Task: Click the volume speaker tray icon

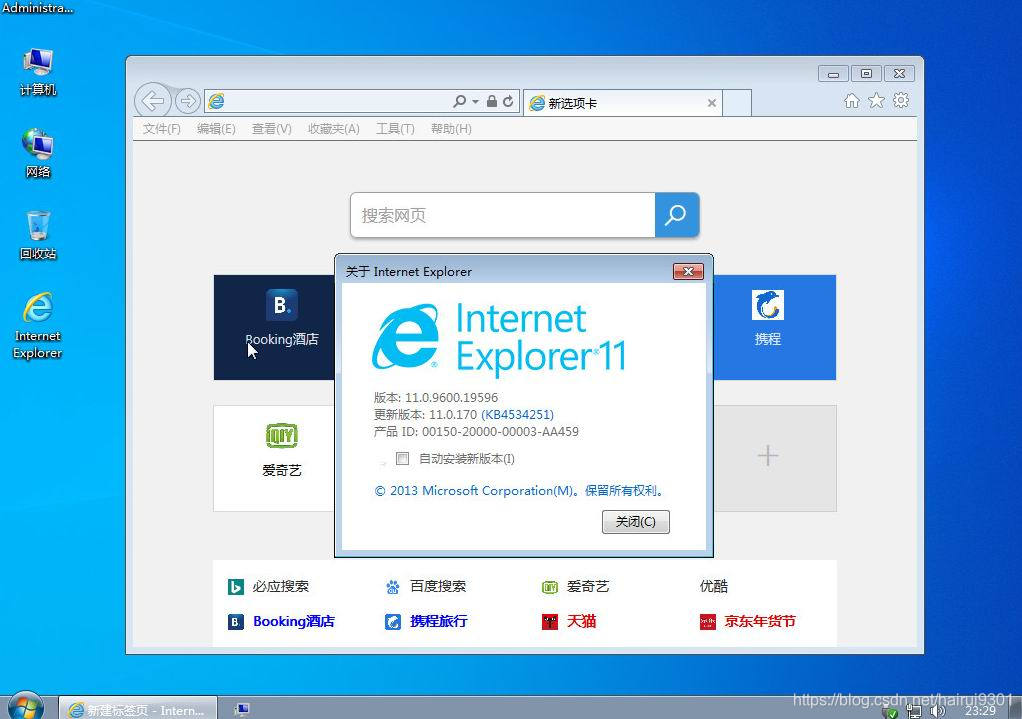Action: pos(938,711)
